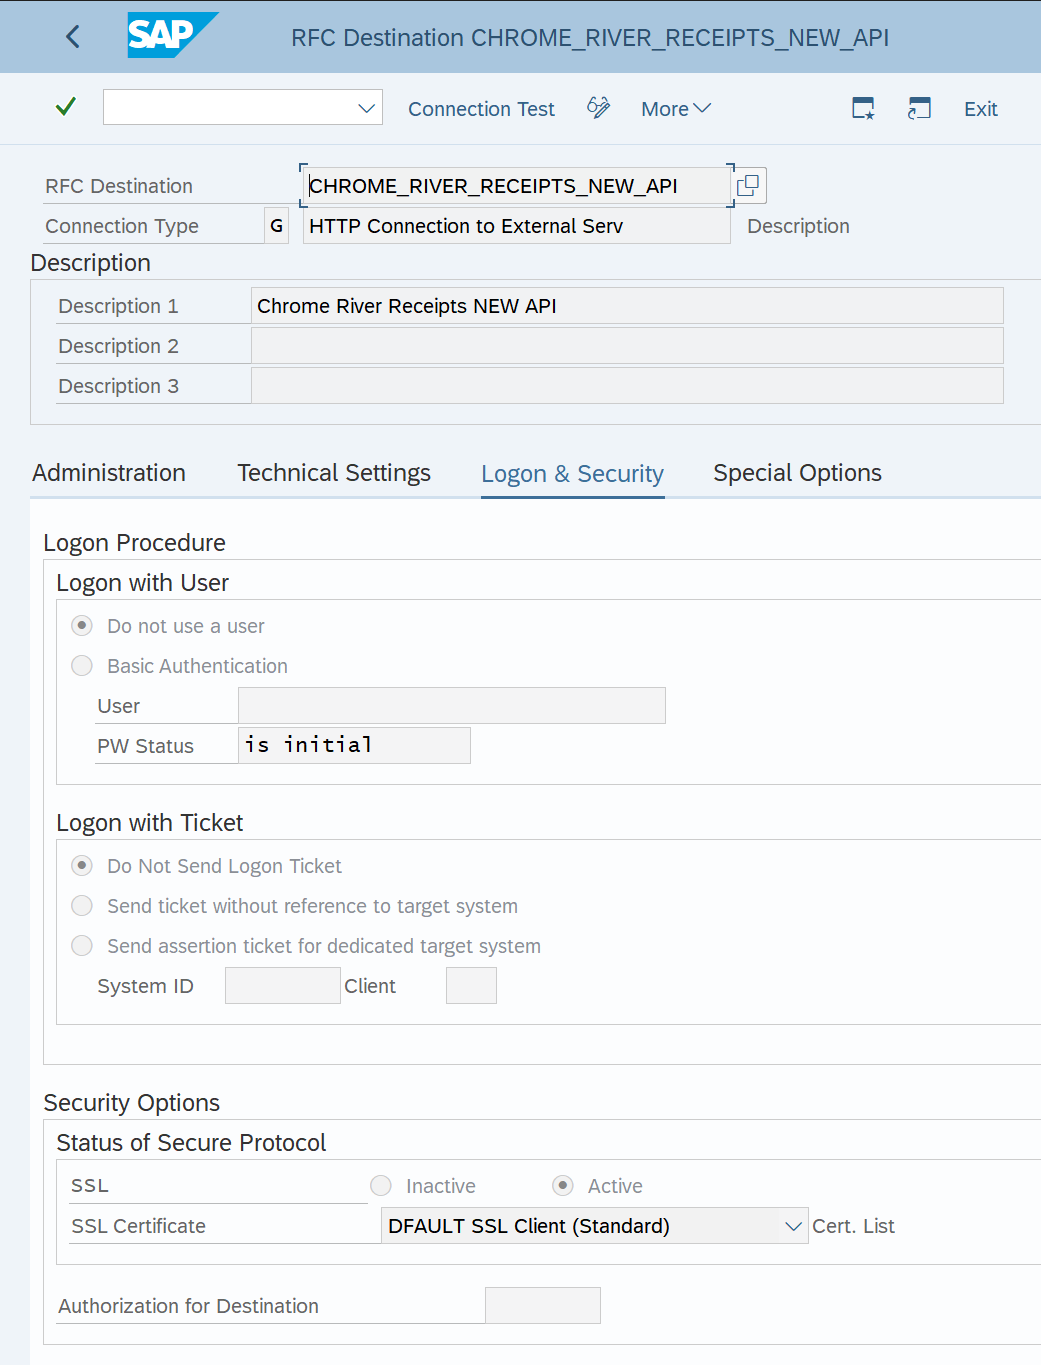Viewport: 1041px width, 1365px height.
Task: Click the Description 2 text field
Action: 626,345
